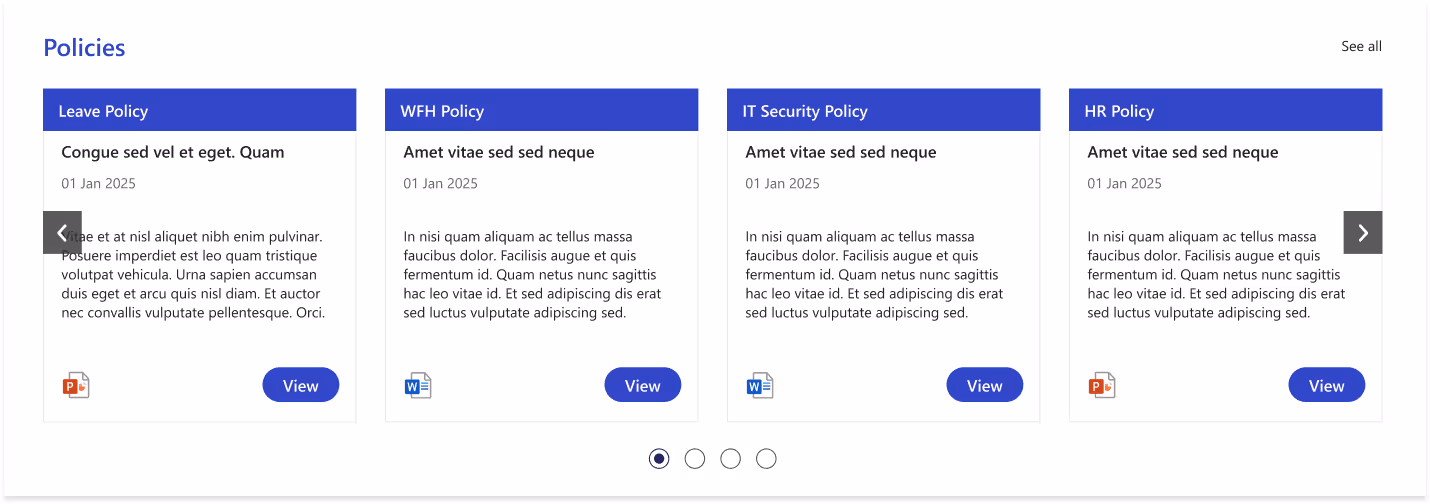
Task: Select the WFH Policy card header
Action: pos(542,110)
